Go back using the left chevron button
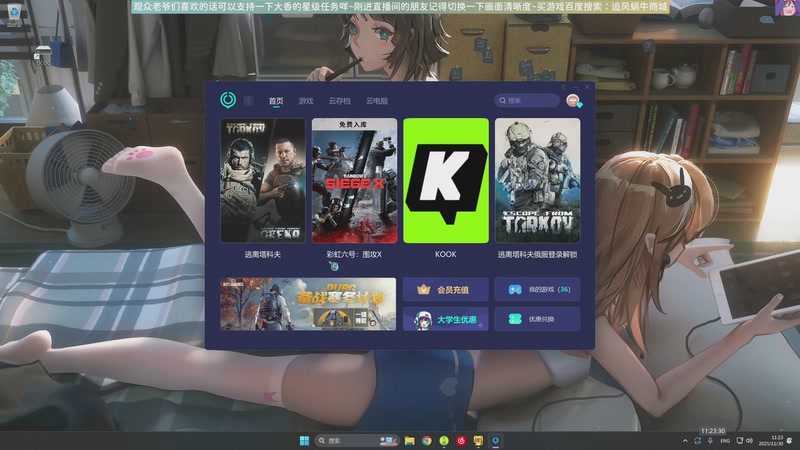 click(x=248, y=101)
